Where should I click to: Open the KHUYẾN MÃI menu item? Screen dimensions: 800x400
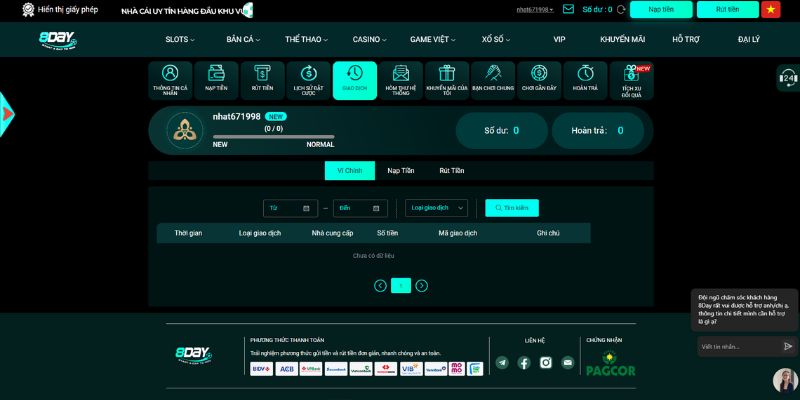coord(622,39)
